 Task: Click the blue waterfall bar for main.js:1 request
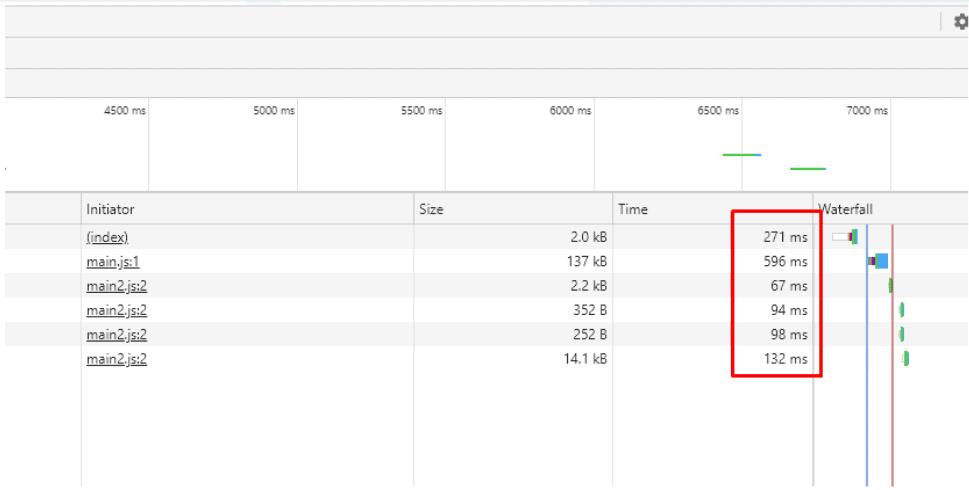(x=882, y=261)
